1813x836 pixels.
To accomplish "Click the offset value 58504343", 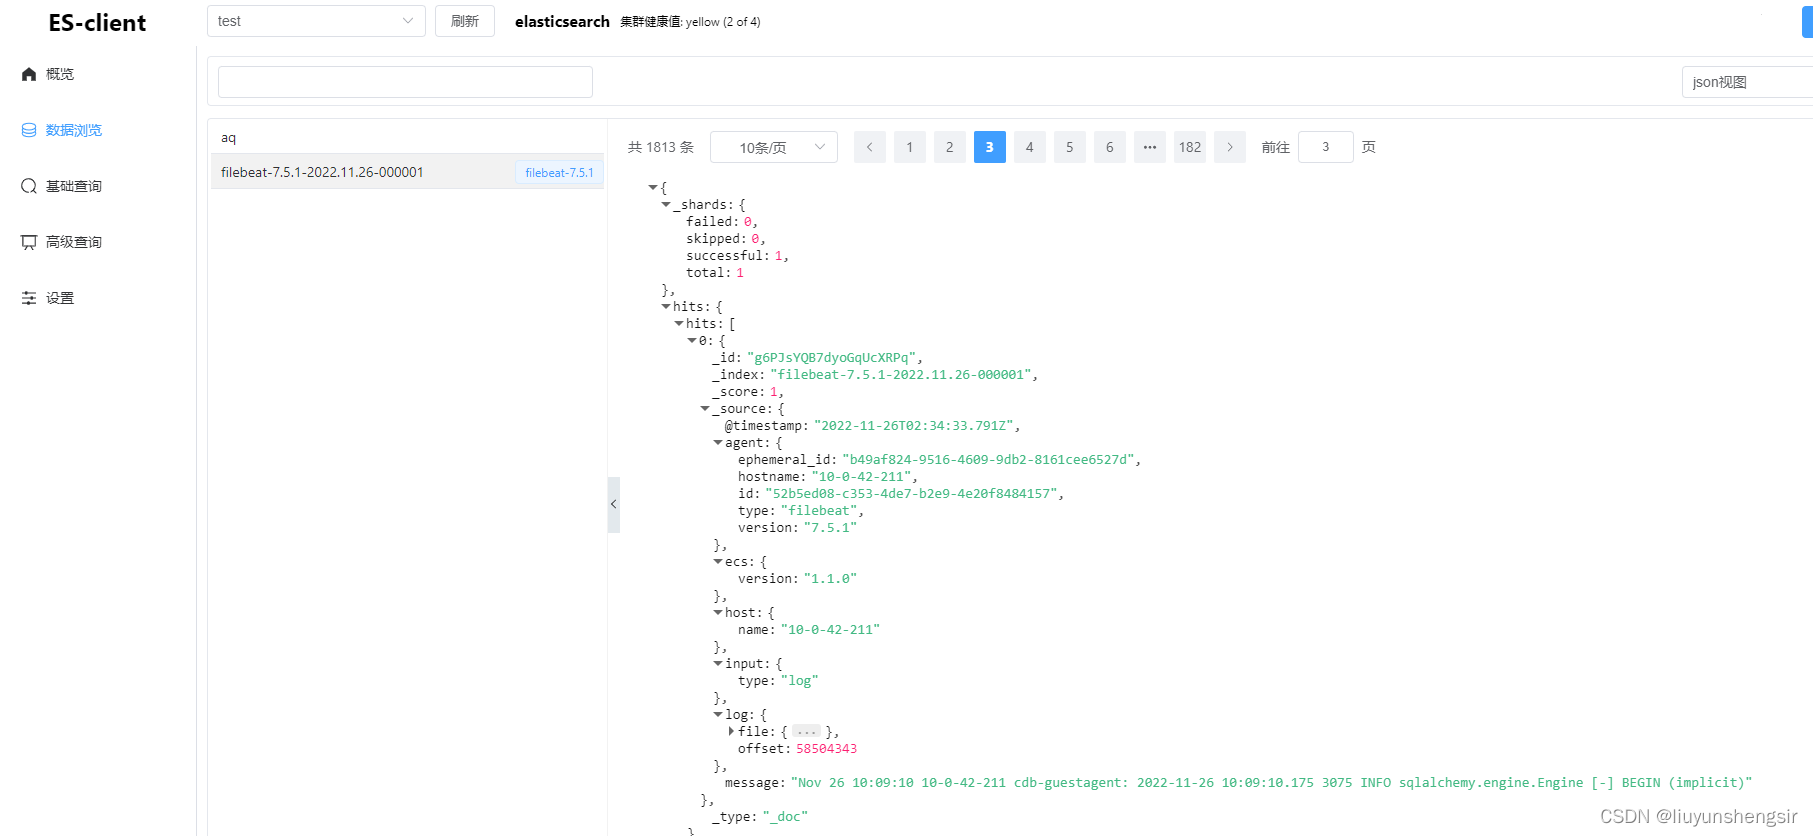I will 826,749.
